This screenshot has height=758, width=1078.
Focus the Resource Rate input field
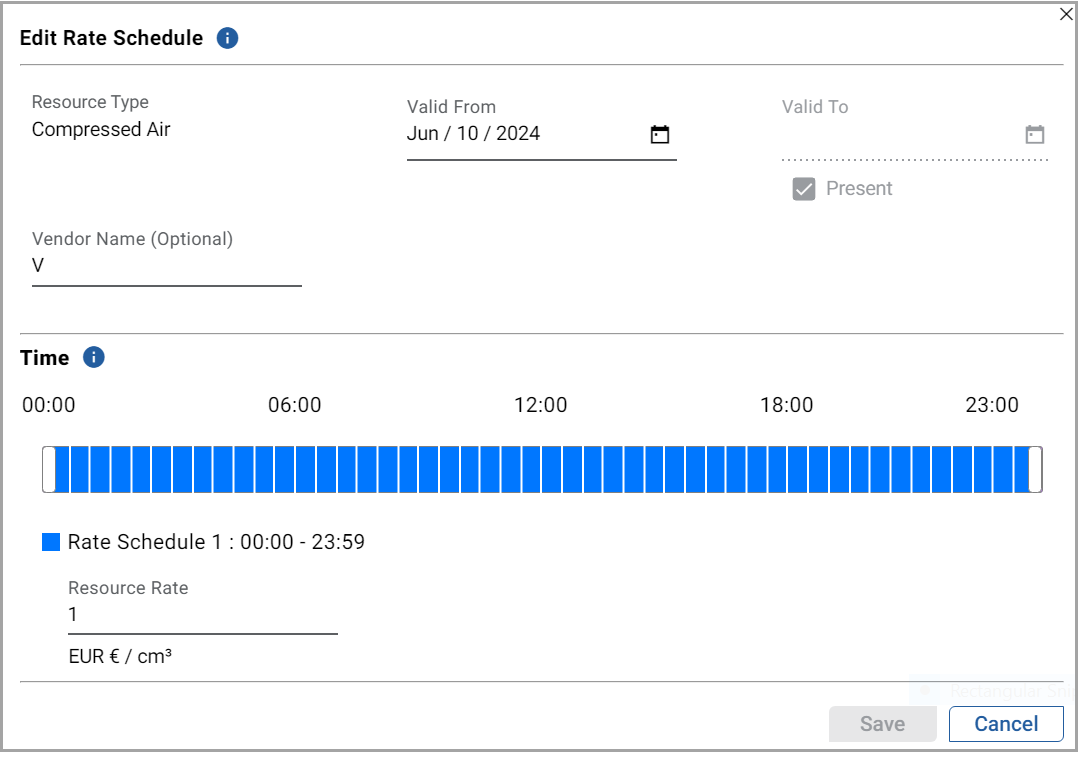click(x=202, y=615)
